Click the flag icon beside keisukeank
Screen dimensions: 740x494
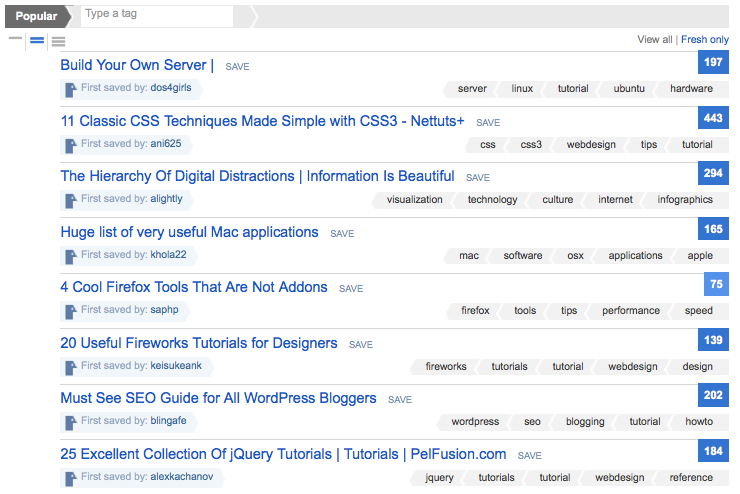[x=70, y=368]
